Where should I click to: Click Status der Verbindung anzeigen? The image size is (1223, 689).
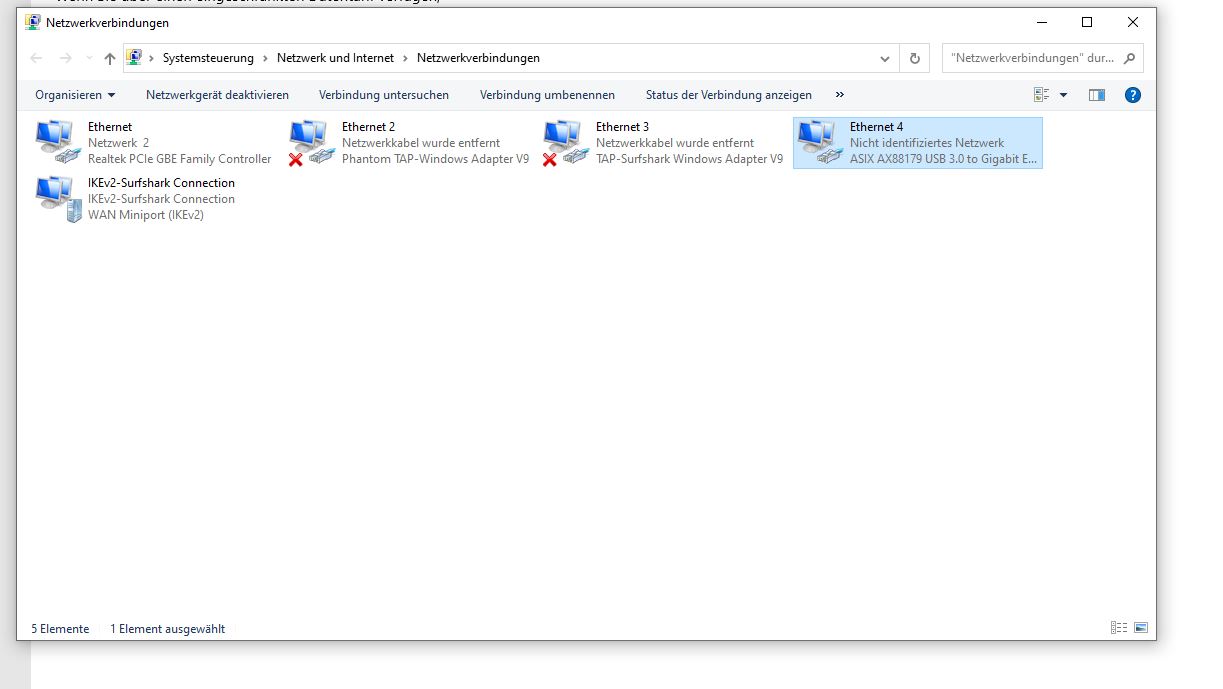[x=728, y=95]
